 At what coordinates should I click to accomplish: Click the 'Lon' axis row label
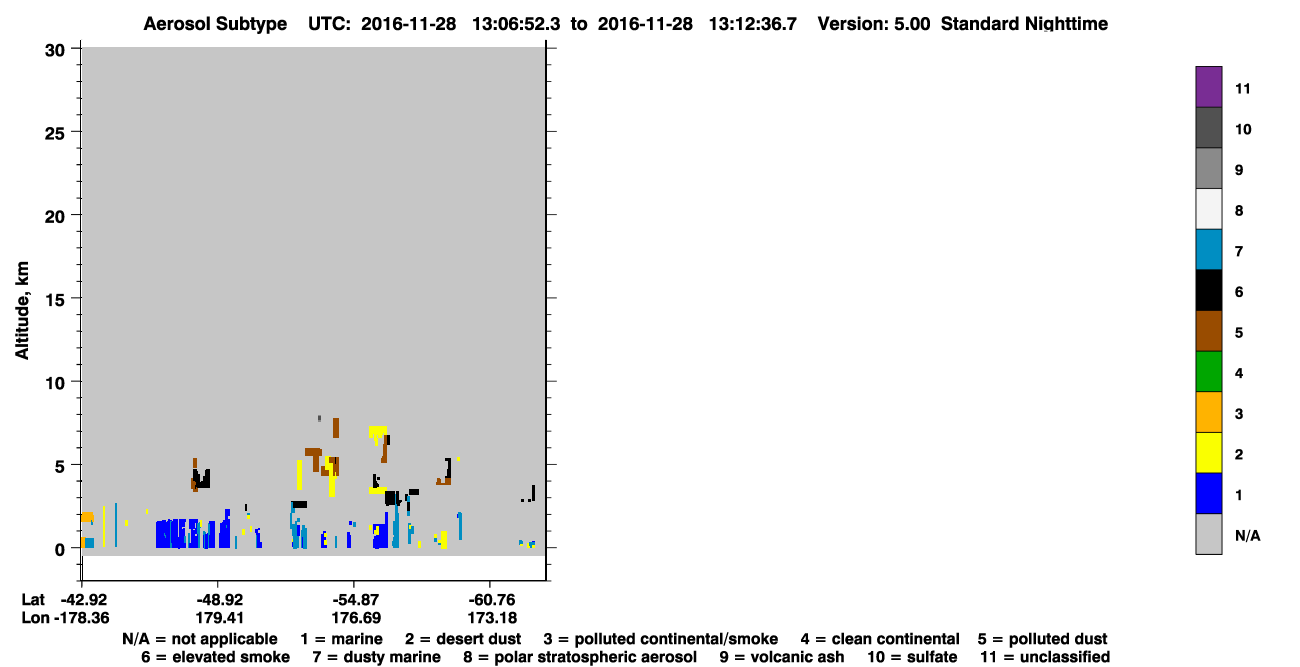coord(34,618)
